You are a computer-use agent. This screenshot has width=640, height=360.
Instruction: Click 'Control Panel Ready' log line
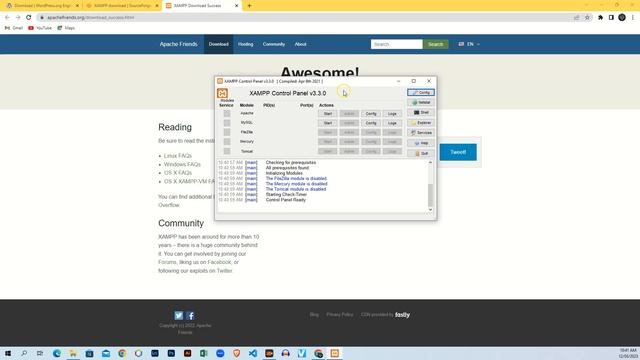point(286,200)
